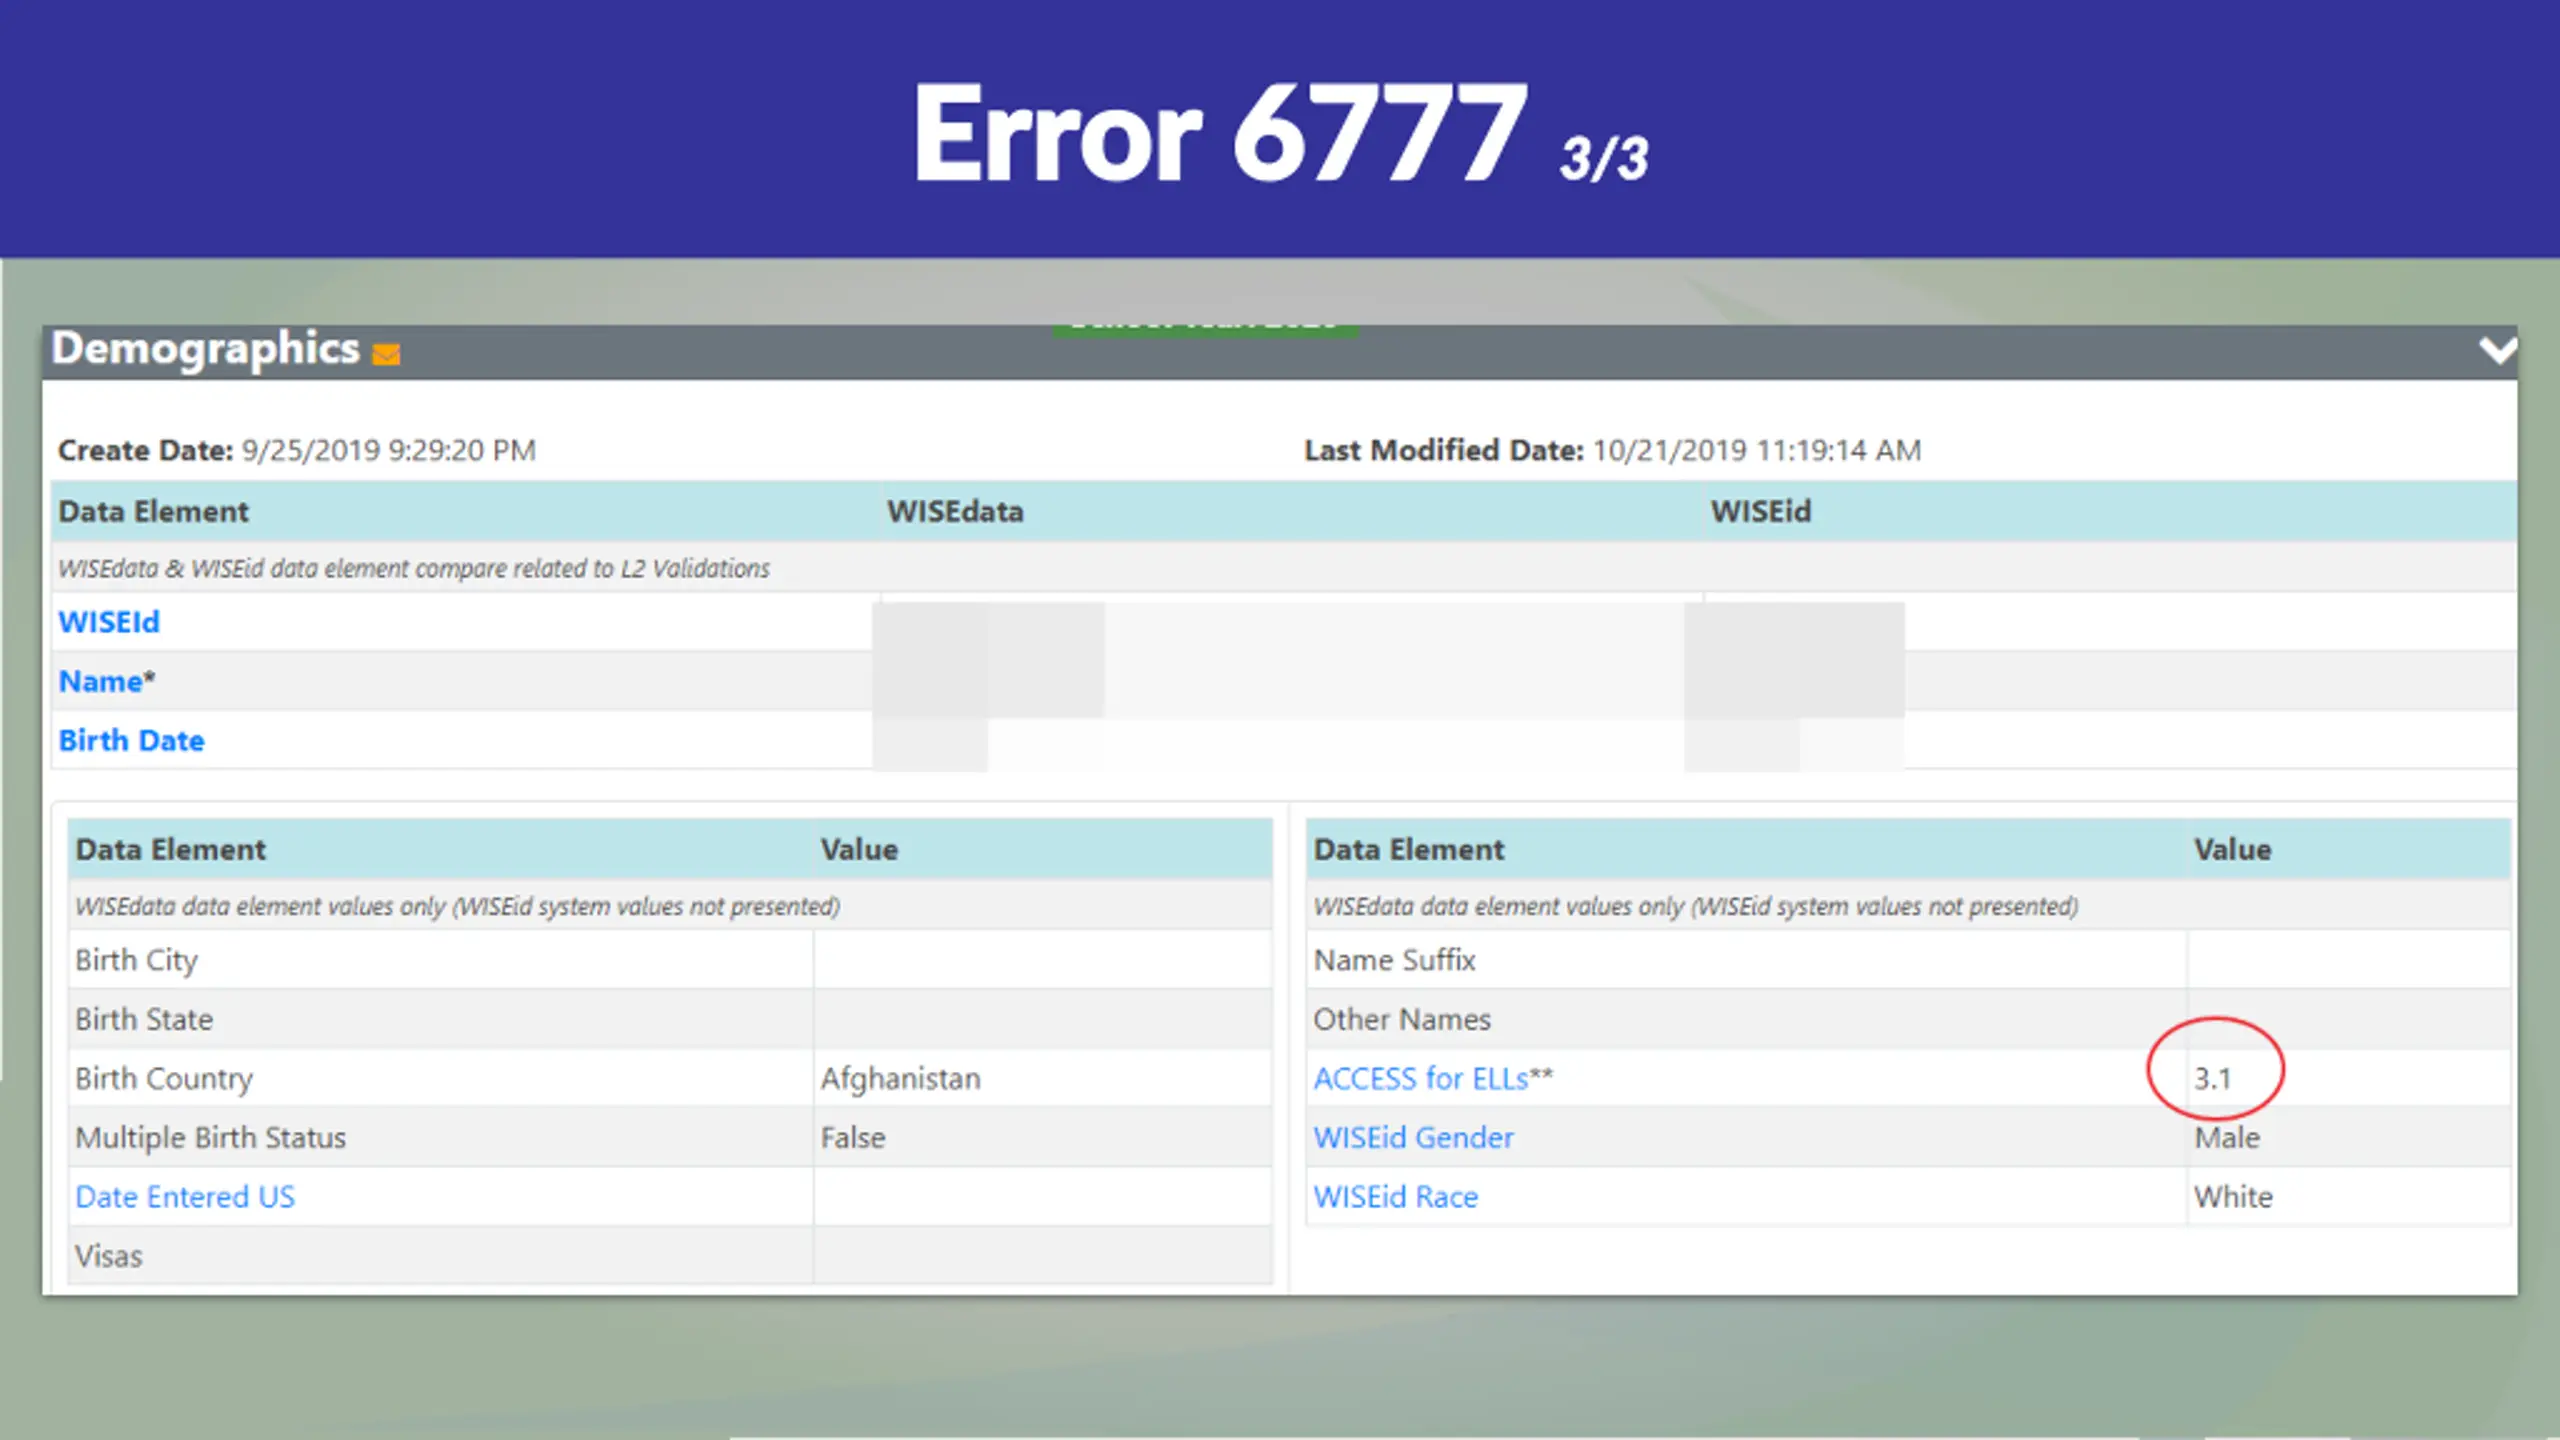Open the Birth Date data element link
Viewport: 2560px width, 1440px height.
pyautogui.click(x=131, y=740)
